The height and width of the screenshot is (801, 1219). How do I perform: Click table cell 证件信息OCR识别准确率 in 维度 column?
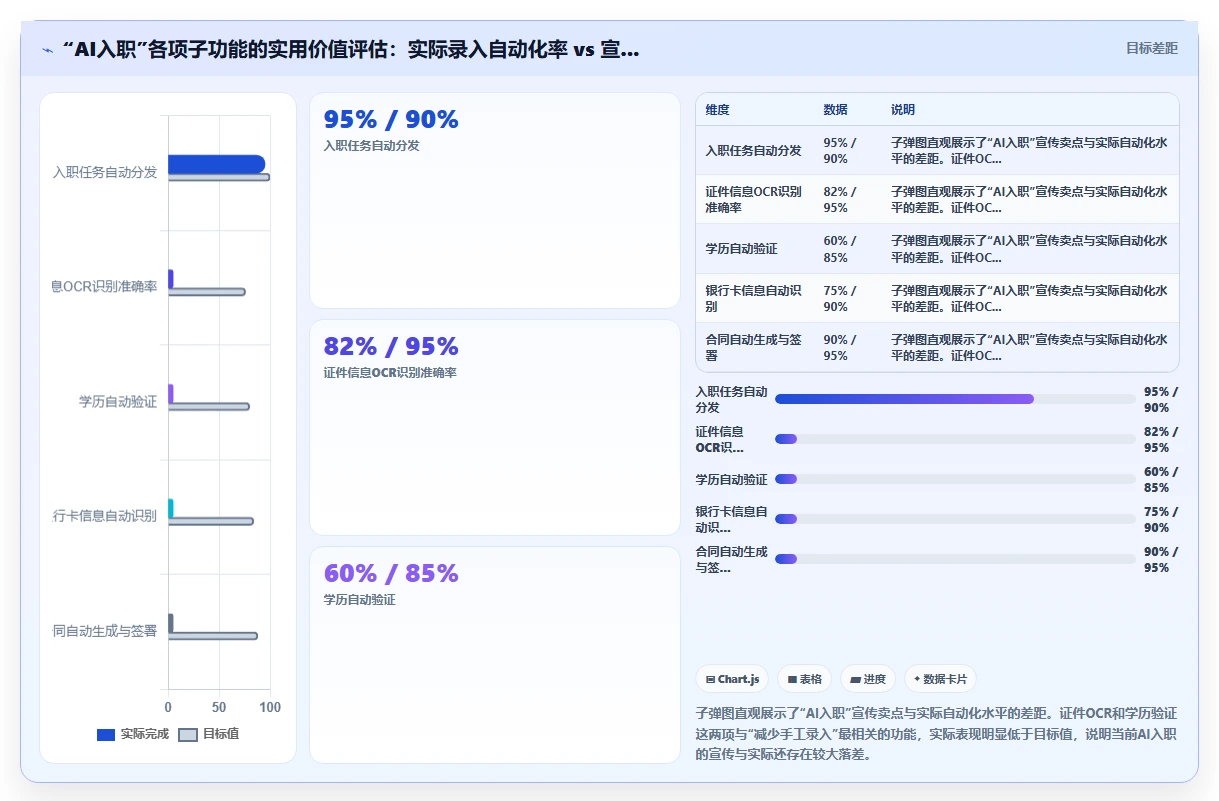pyautogui.click(x=753, y=200)
